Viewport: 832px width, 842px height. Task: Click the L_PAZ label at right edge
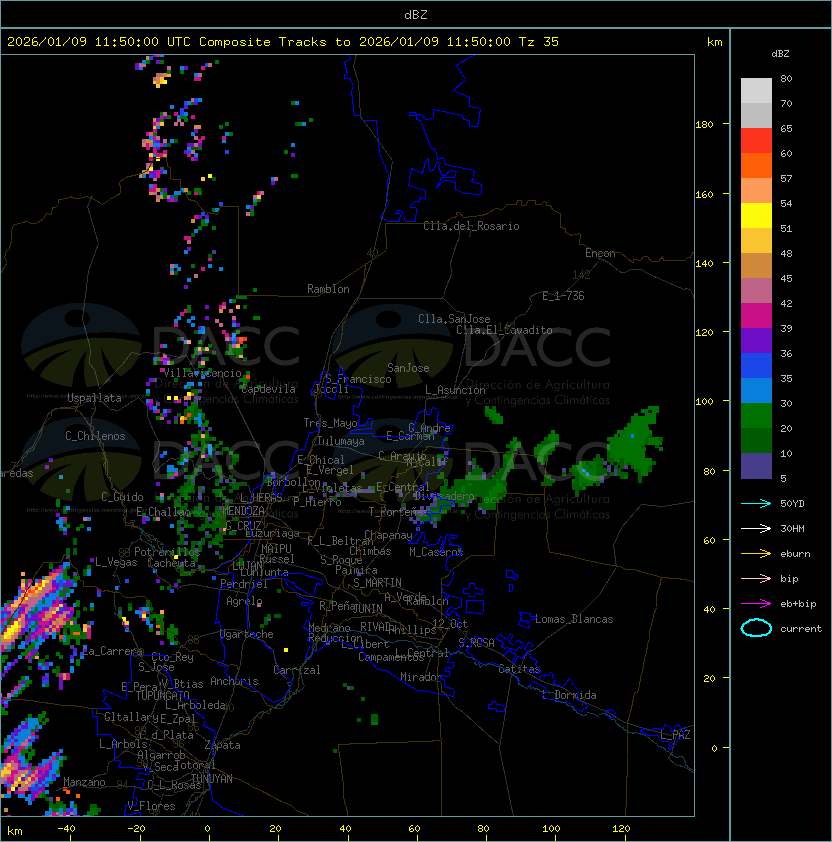point(675,735)
